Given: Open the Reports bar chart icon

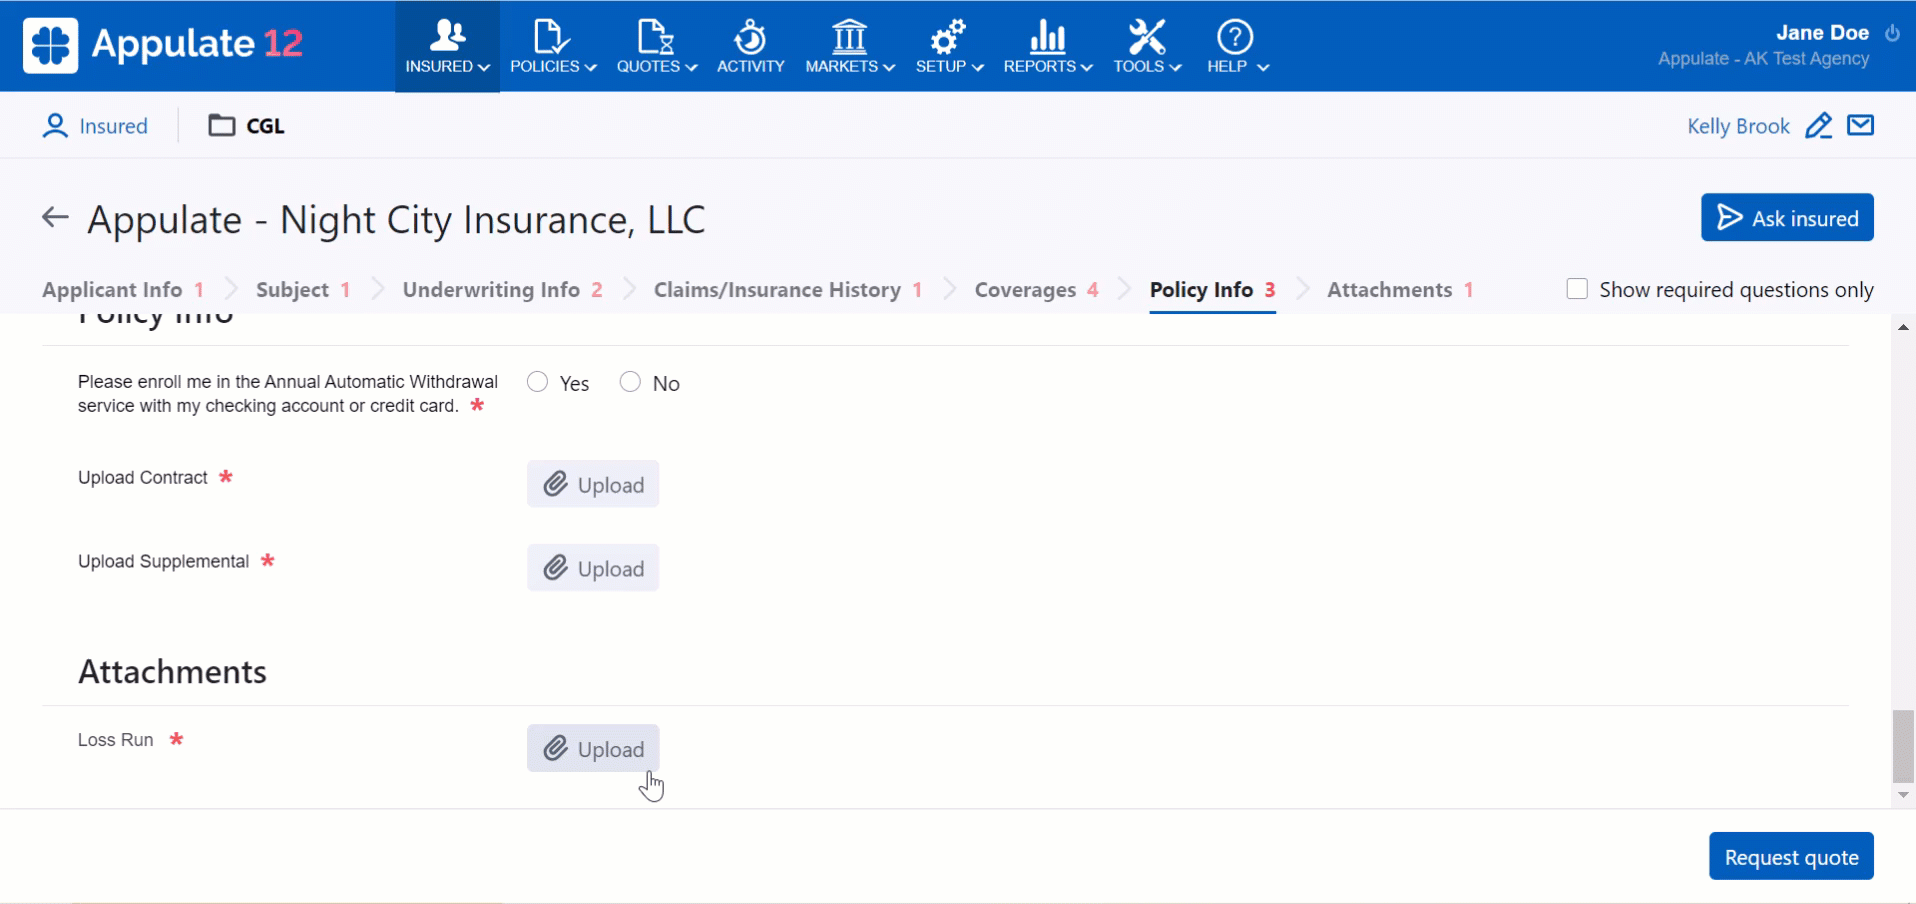Looking at the screenshot, I should click(1047, 36).
